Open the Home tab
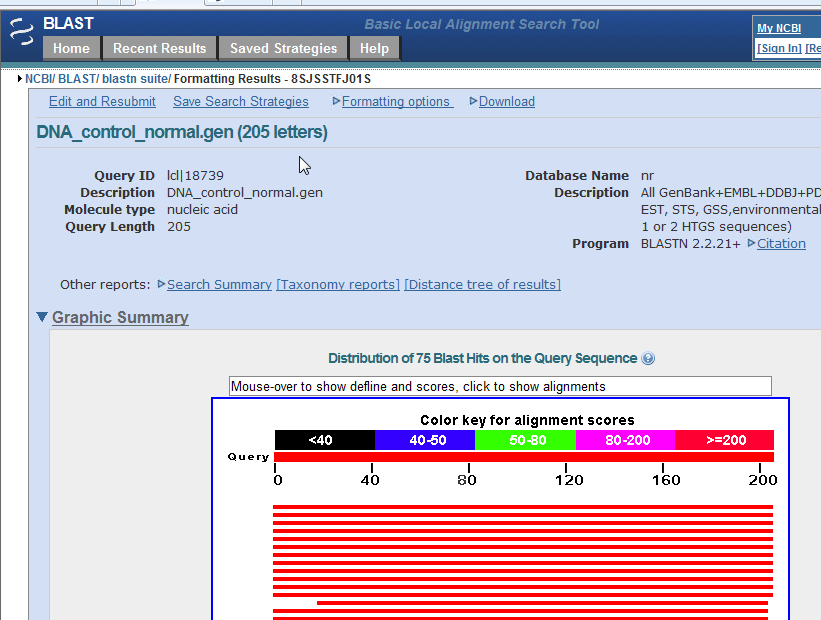 pos(71,48)
